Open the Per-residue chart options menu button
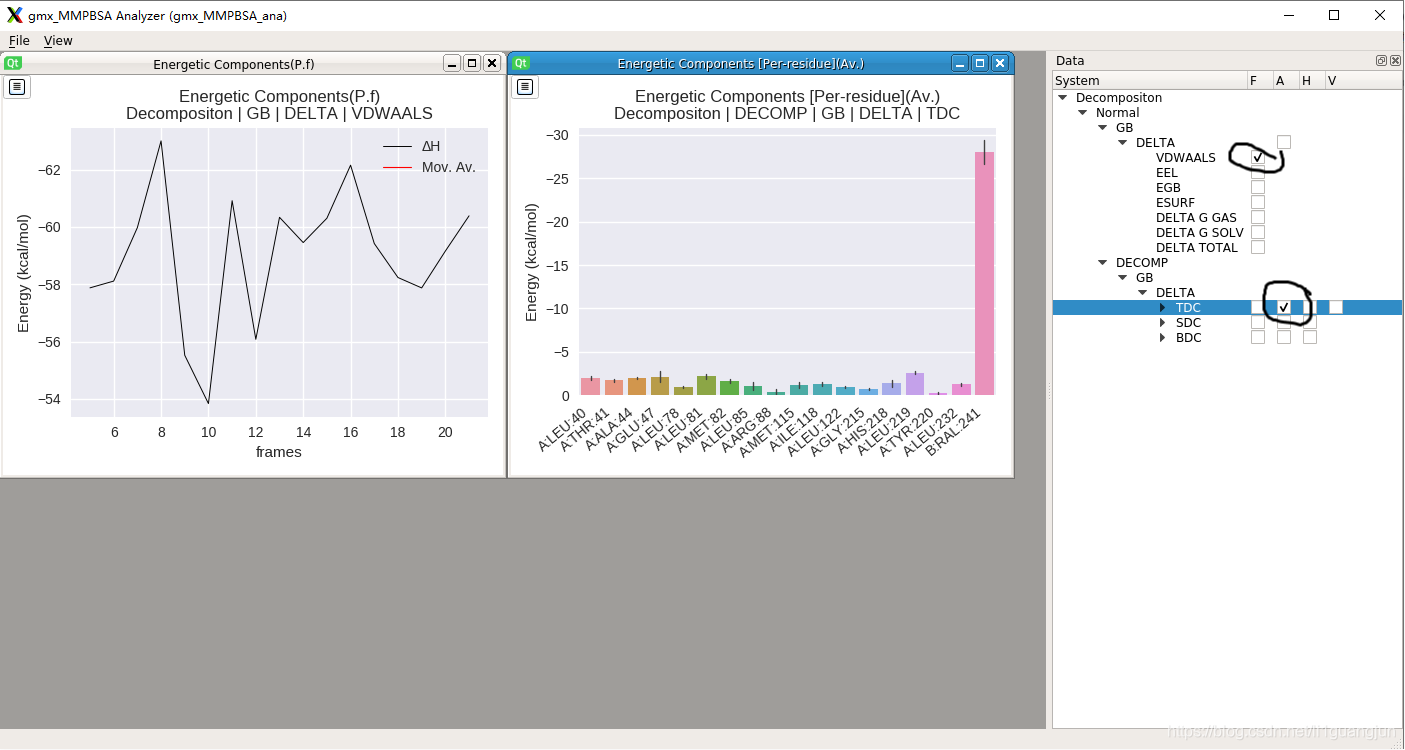 point(526,87)
